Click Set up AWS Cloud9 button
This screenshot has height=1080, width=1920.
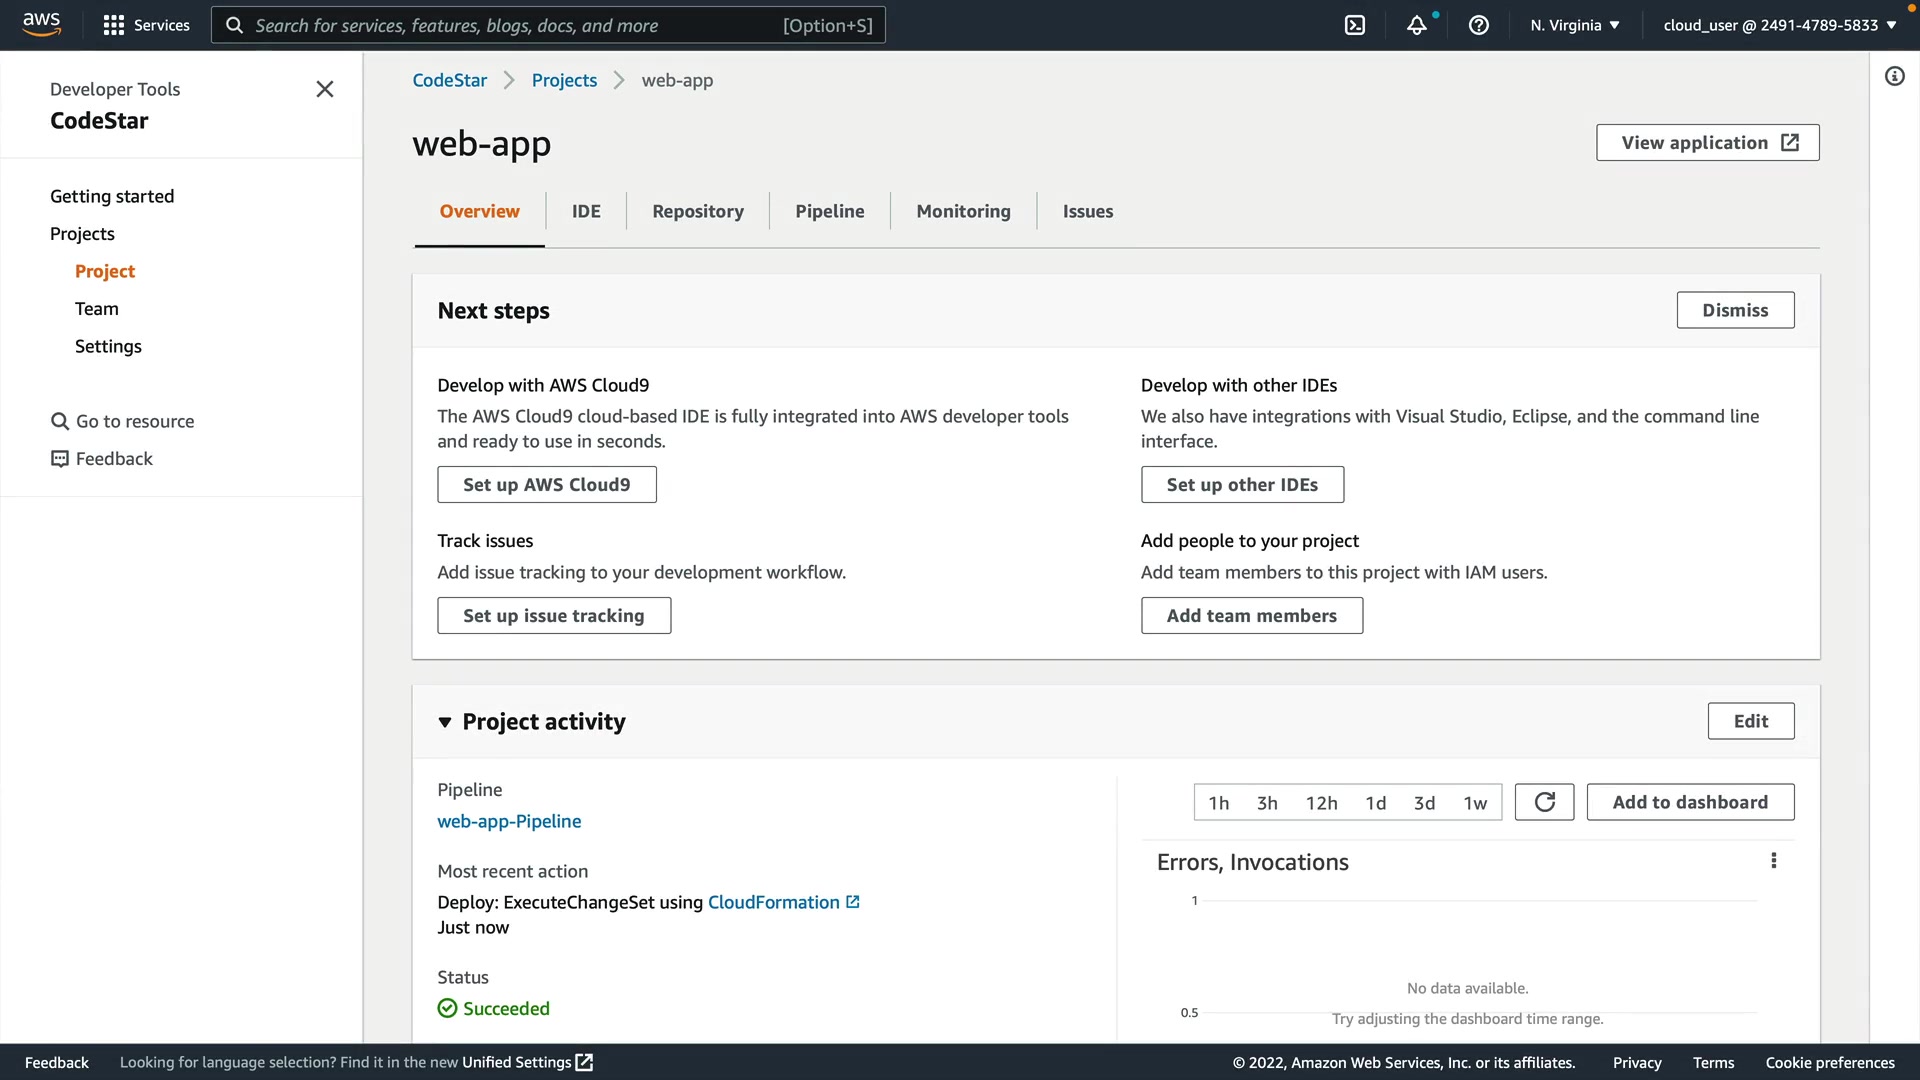pyautogui.click(x=546, y=485)
